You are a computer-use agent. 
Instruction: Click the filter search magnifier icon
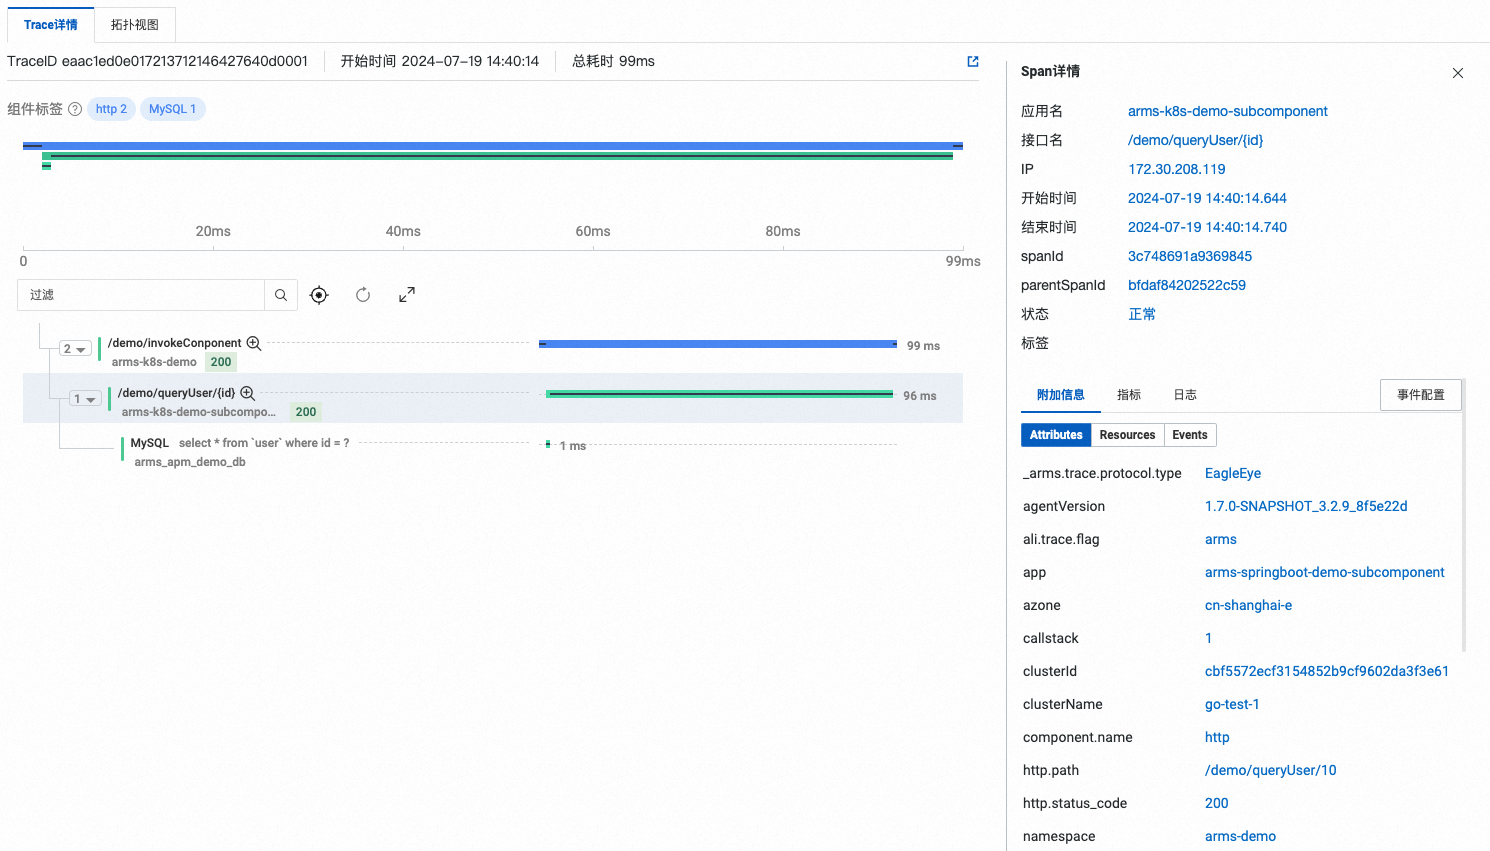[x=281, y=295]
